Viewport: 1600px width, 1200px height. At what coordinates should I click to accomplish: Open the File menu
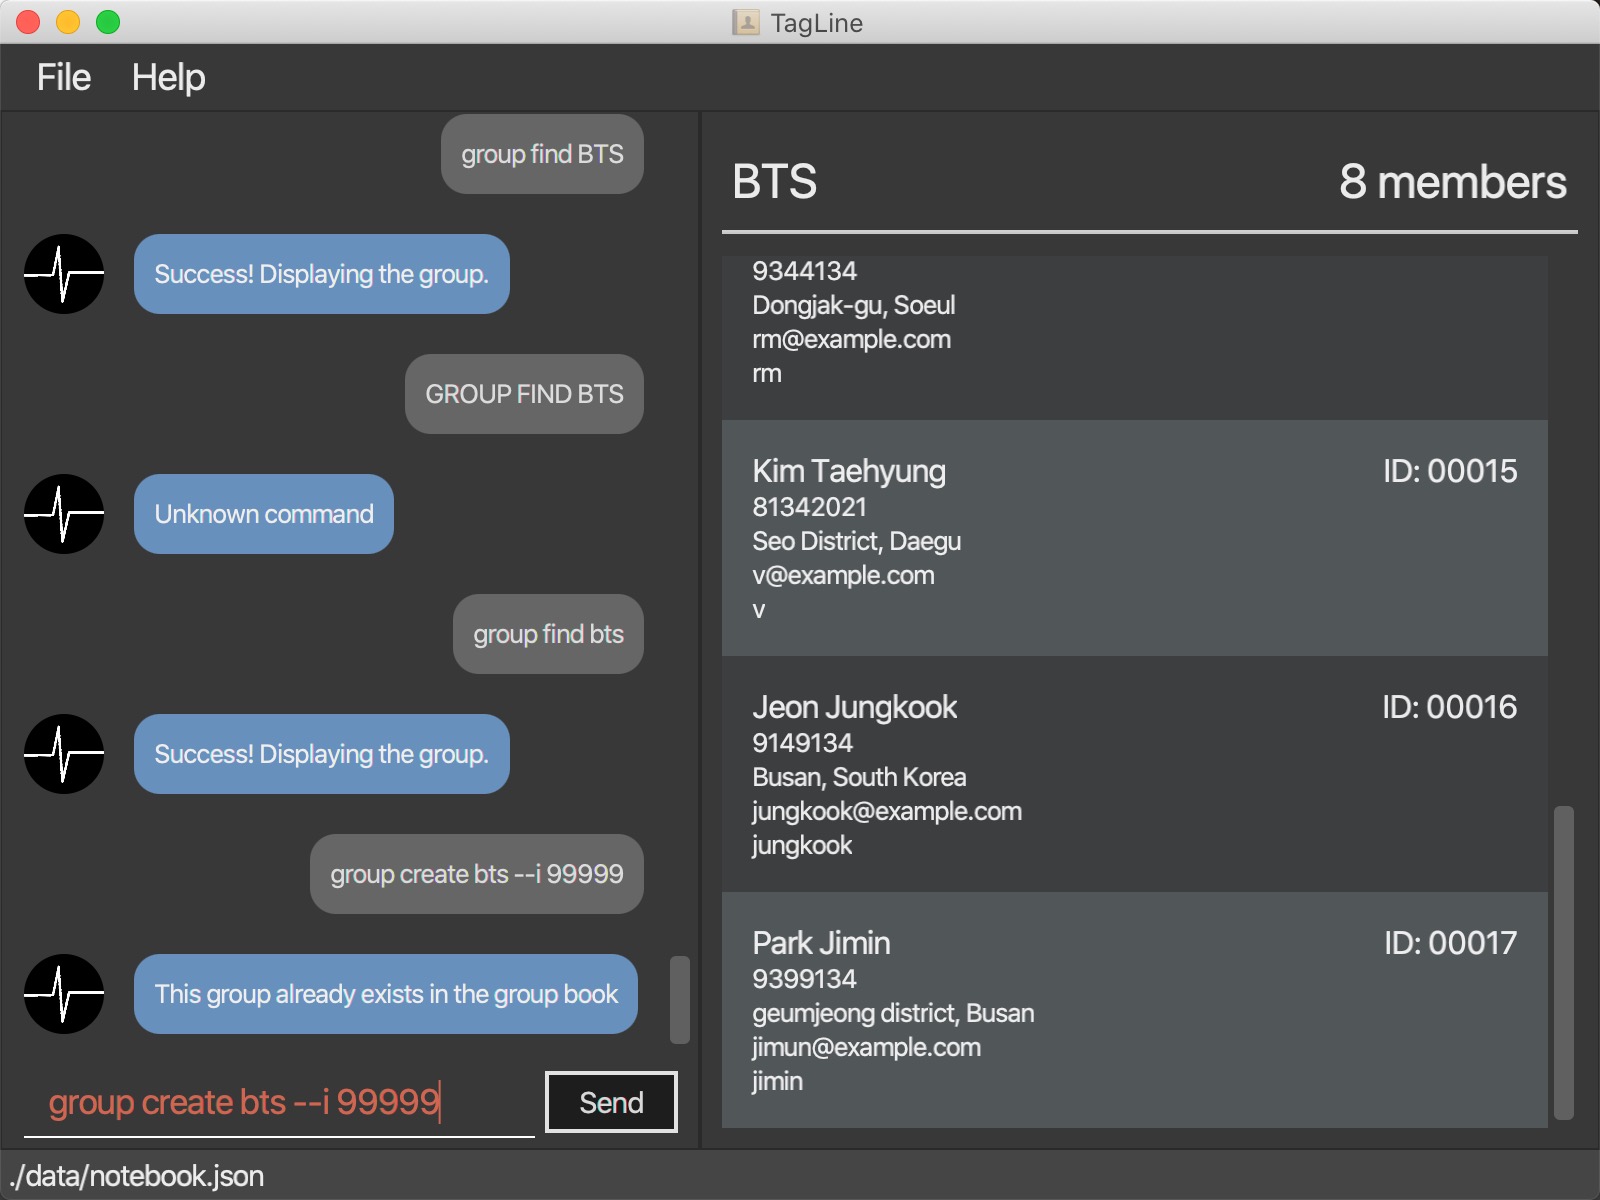coord(64,78)
